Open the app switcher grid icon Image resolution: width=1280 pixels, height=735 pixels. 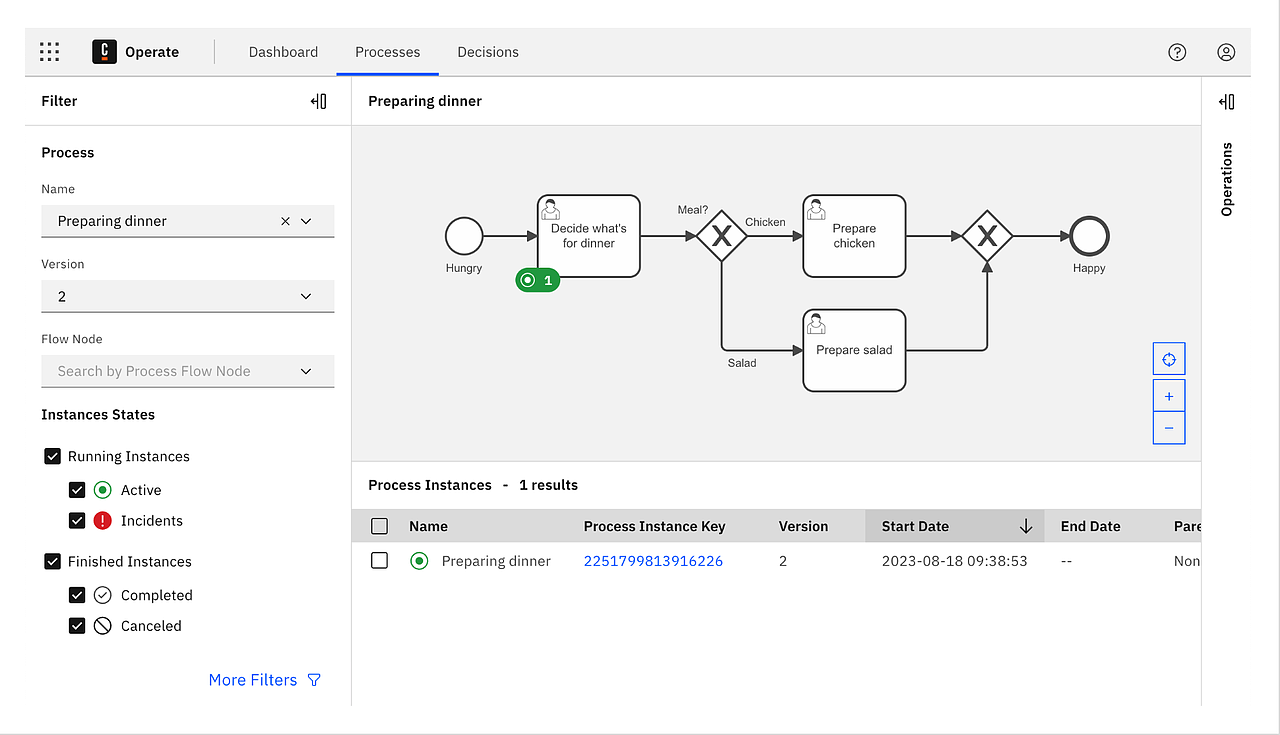coord(49,52)
